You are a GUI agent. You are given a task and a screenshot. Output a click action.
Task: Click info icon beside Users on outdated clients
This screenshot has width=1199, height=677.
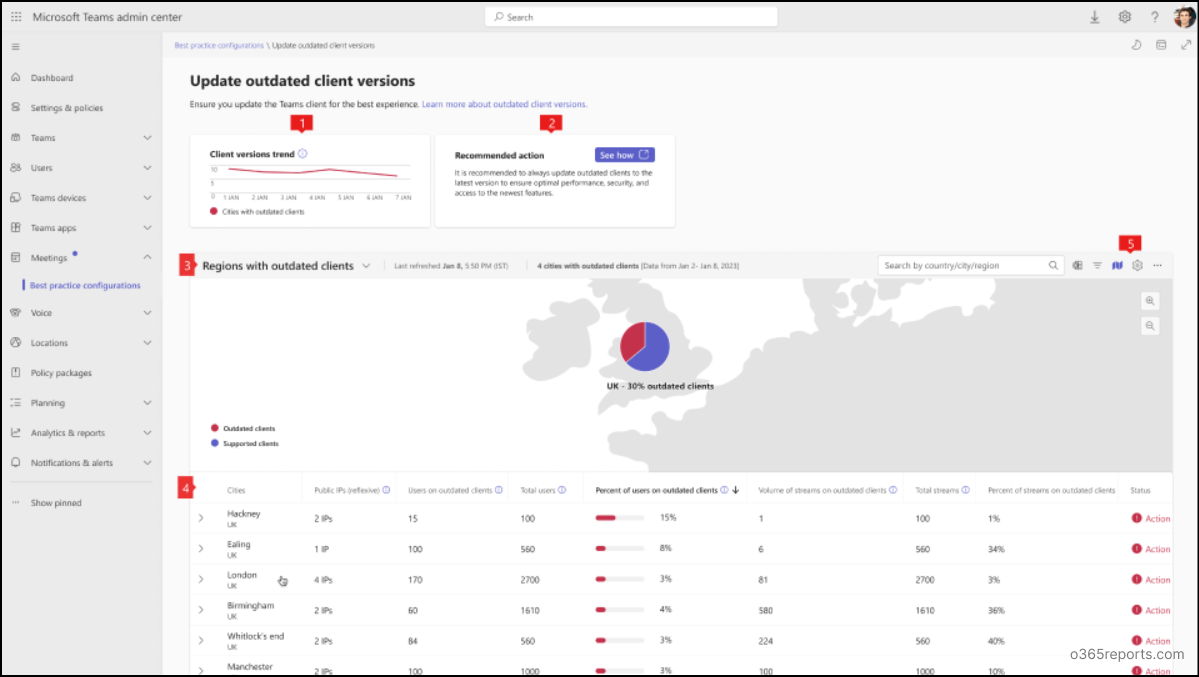click(499, 490)
